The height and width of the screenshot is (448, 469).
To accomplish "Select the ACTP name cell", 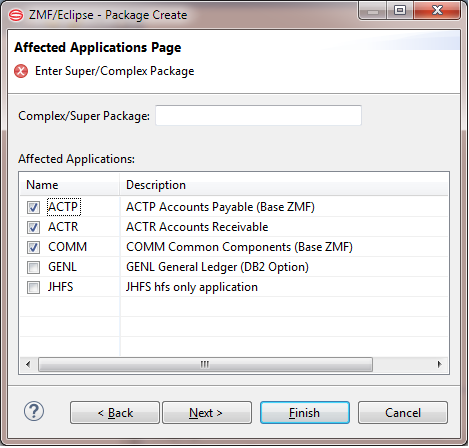I will click(x=63, y=207).
